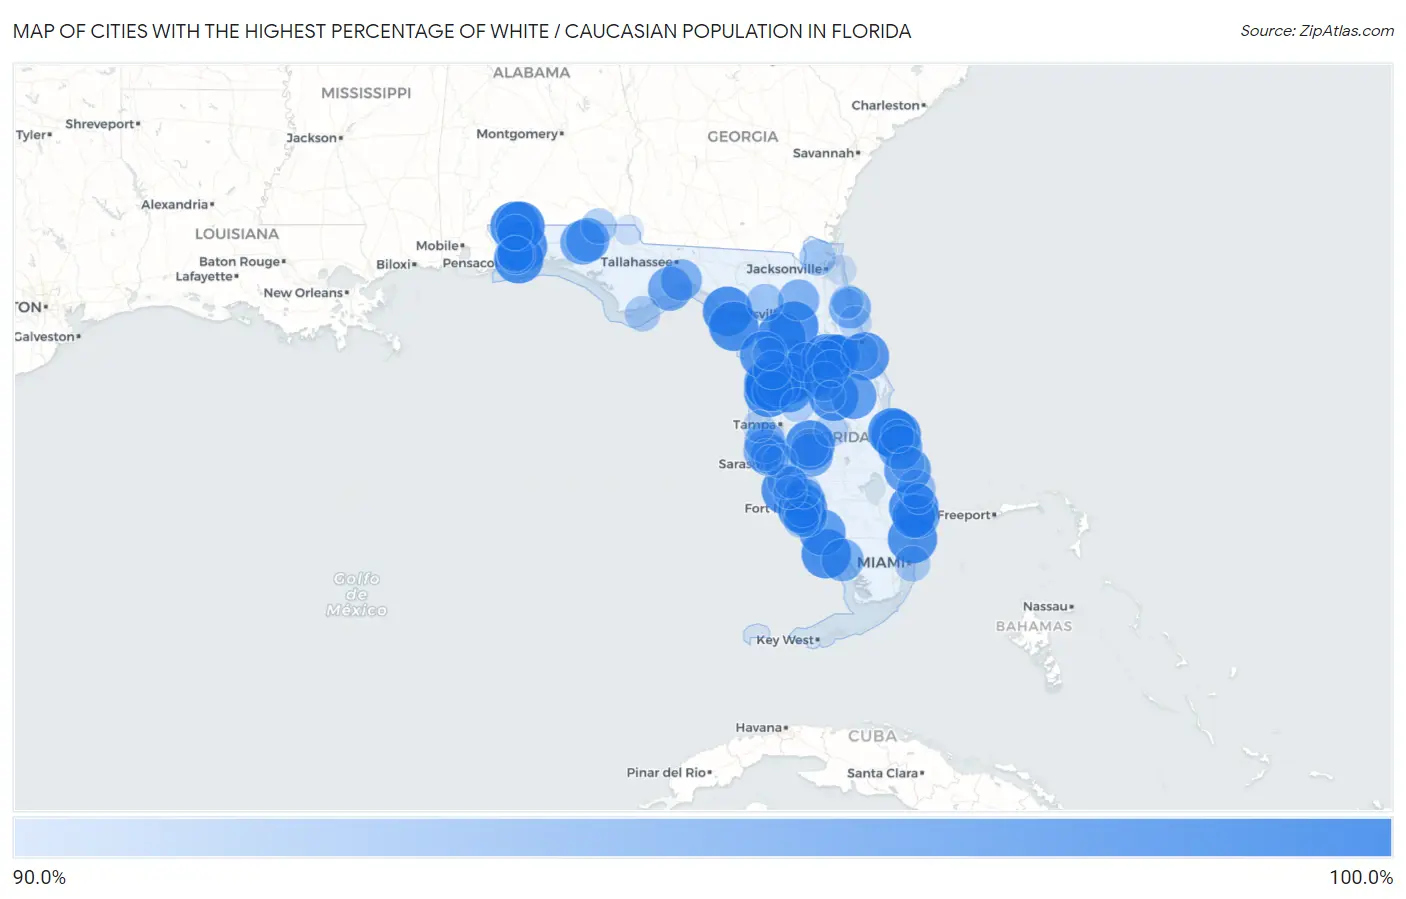Click the Tampa city label
The width and height of the screenshot is (1406, 899).
[x=755, y=425]
